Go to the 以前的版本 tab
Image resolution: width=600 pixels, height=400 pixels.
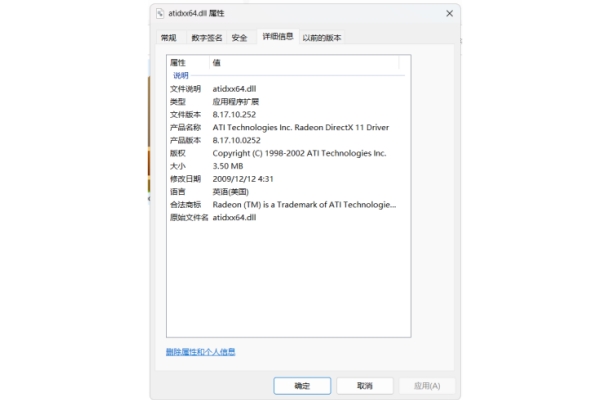point(322,38)
